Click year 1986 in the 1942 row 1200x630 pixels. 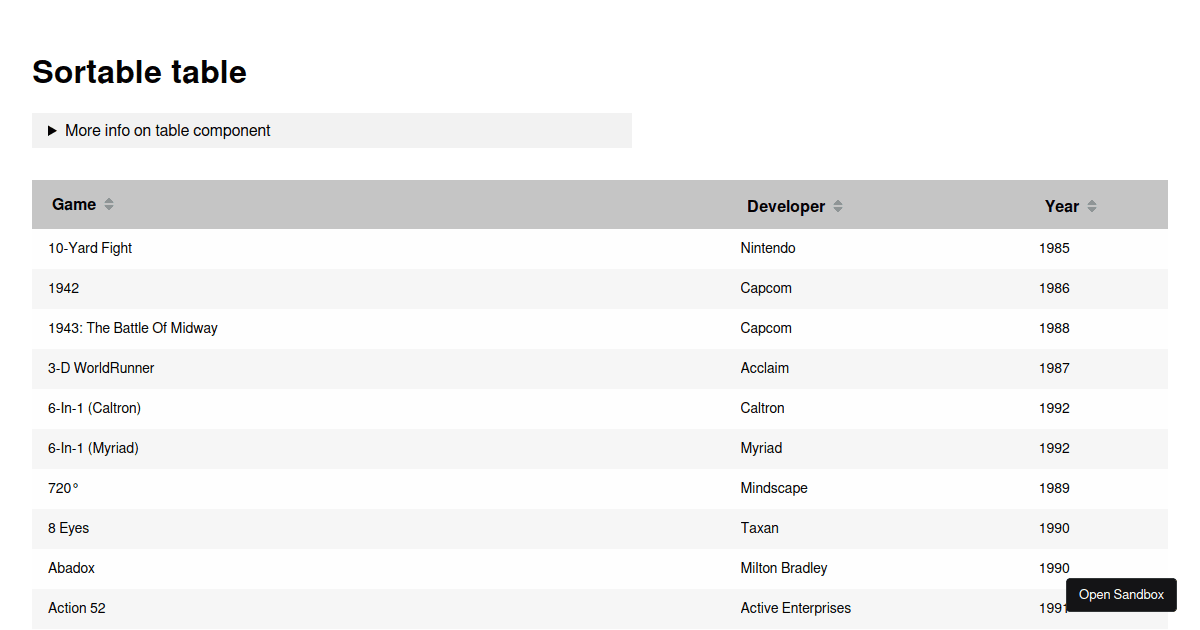tap(1054, 288)
